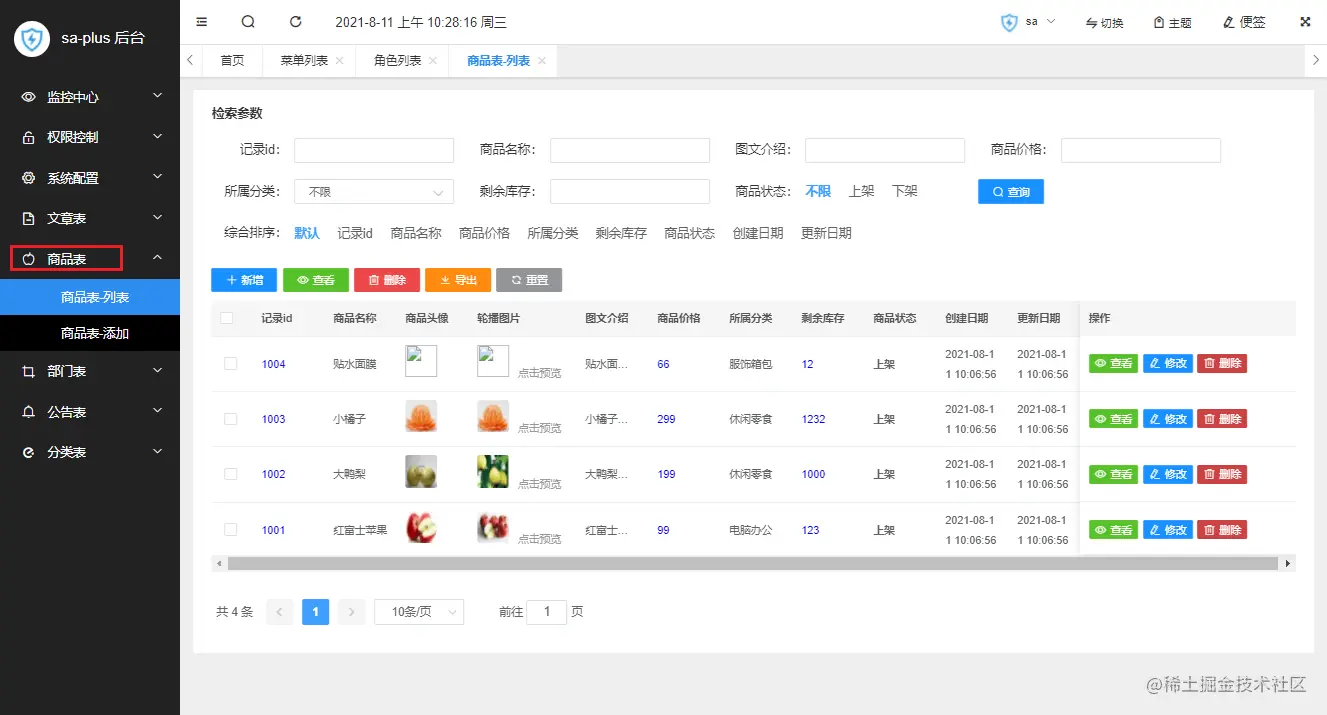
Task: Click the 新增 add button
Action: click(244, 280)
